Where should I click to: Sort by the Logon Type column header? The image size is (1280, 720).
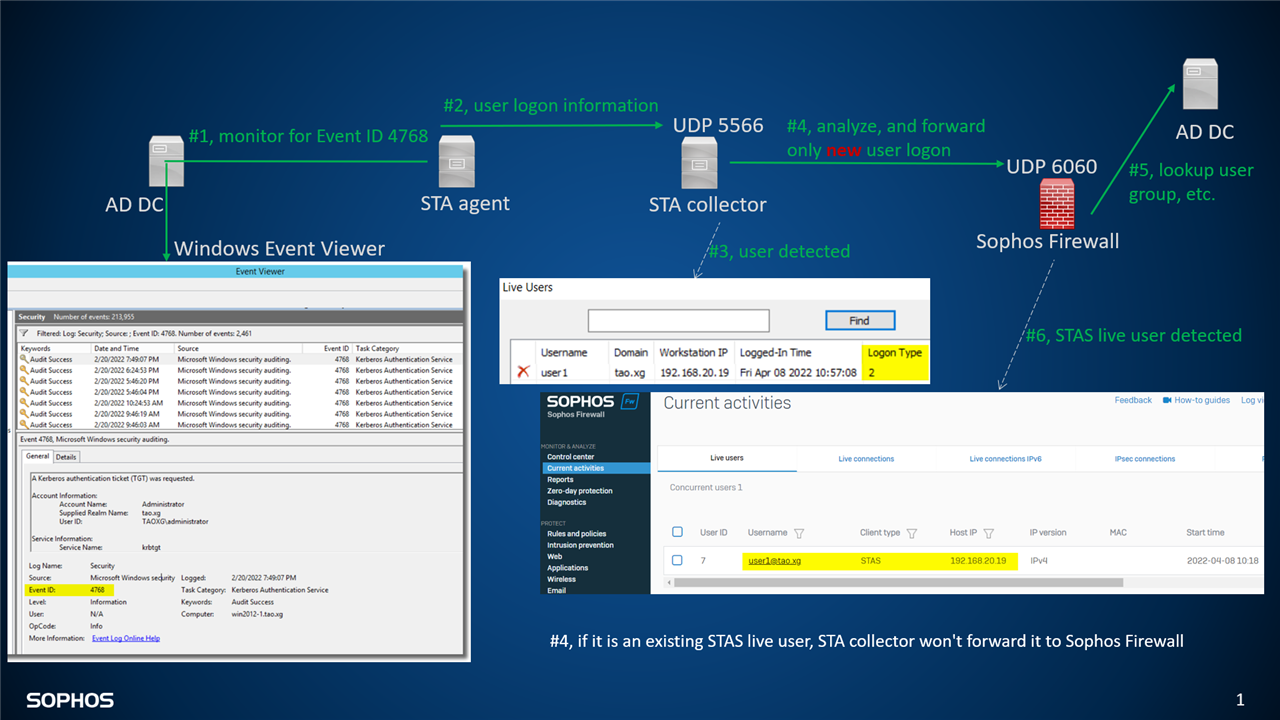click(895, 352)
